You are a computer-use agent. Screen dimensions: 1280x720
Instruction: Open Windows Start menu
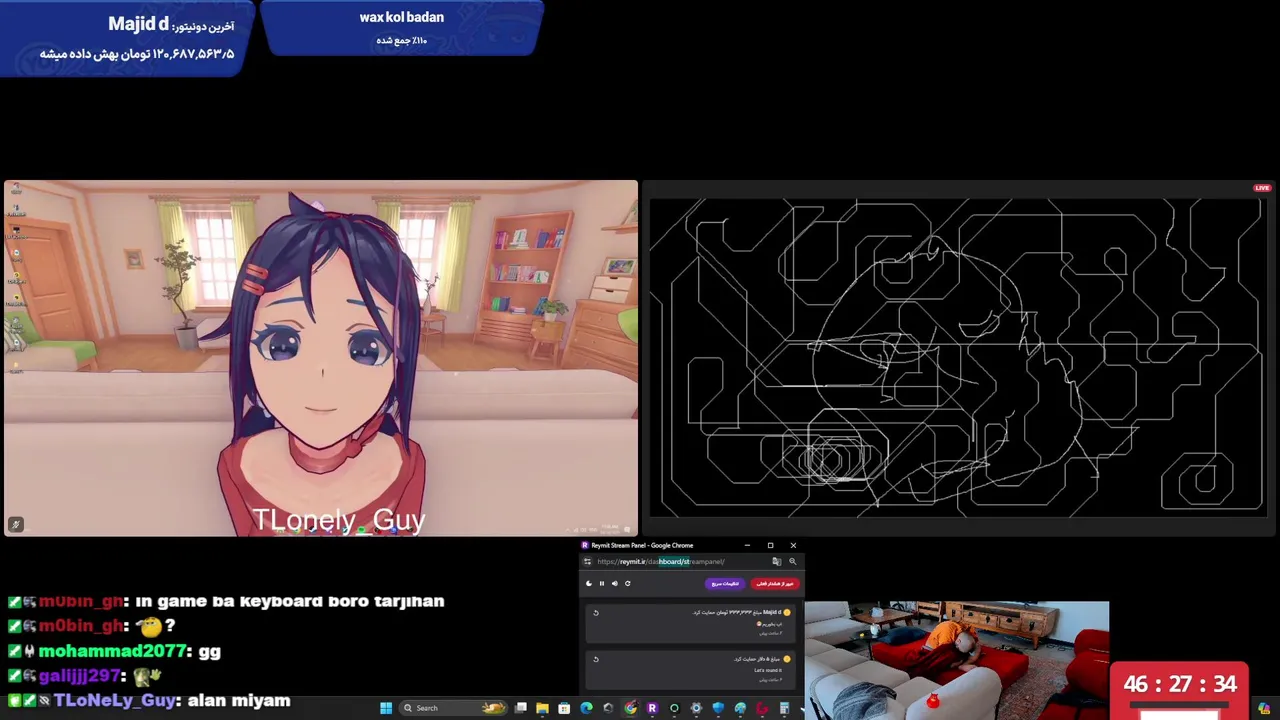386,708
